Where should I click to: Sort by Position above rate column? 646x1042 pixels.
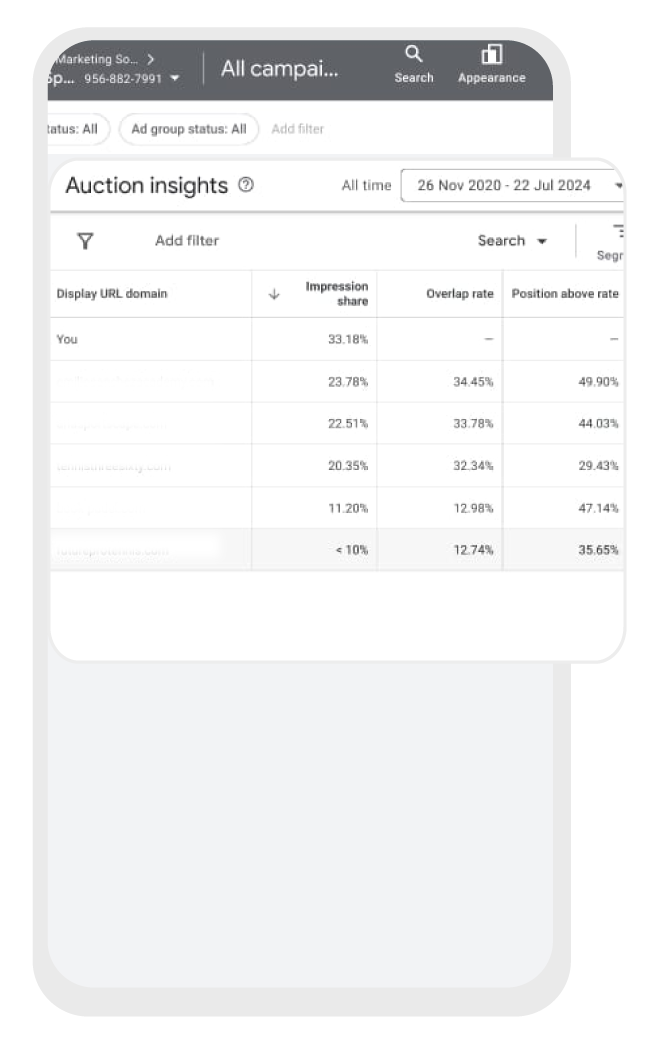pos(564,294)
